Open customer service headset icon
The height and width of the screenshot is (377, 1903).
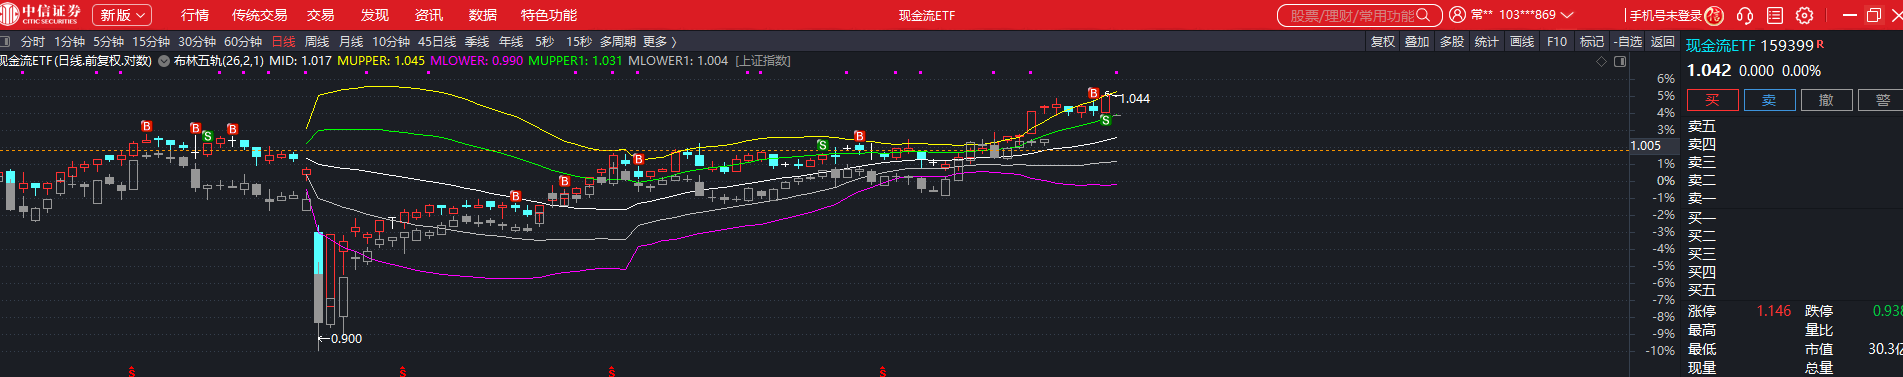1745,15
